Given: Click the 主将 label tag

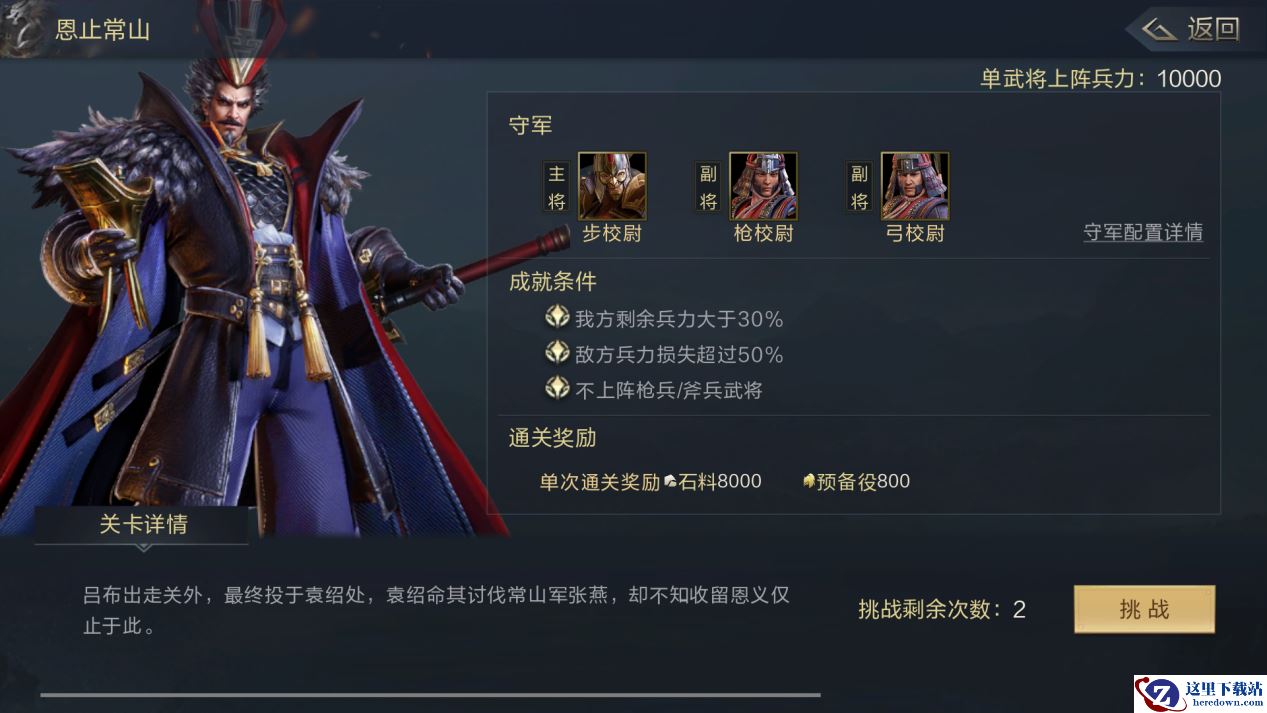Looking at the screenshot, I should point(556,187).
